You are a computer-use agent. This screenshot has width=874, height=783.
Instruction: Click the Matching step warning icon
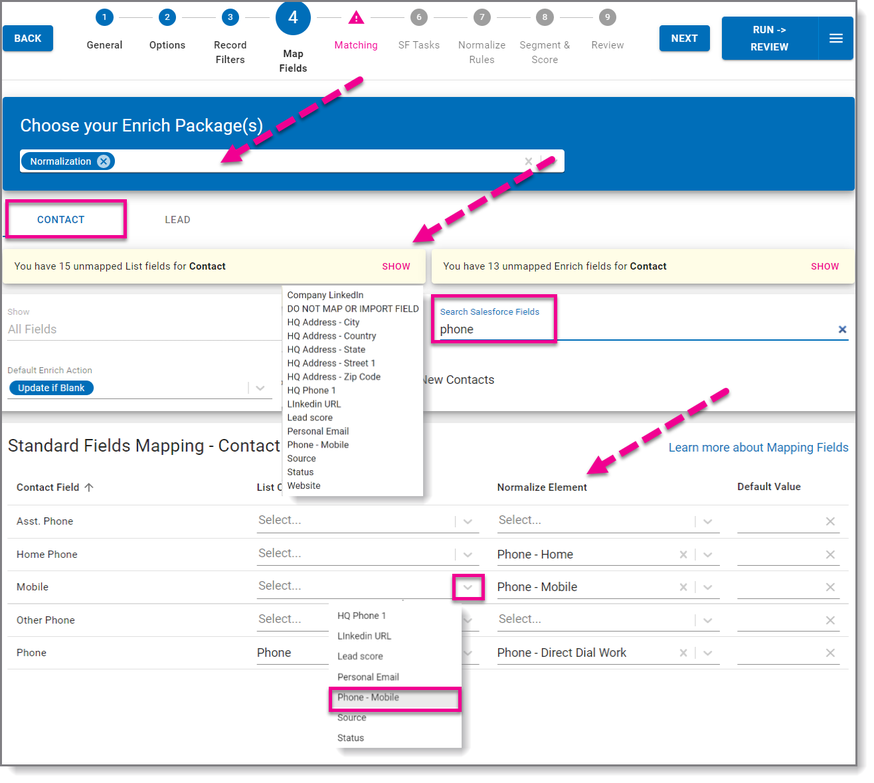(x=356, y=17)
